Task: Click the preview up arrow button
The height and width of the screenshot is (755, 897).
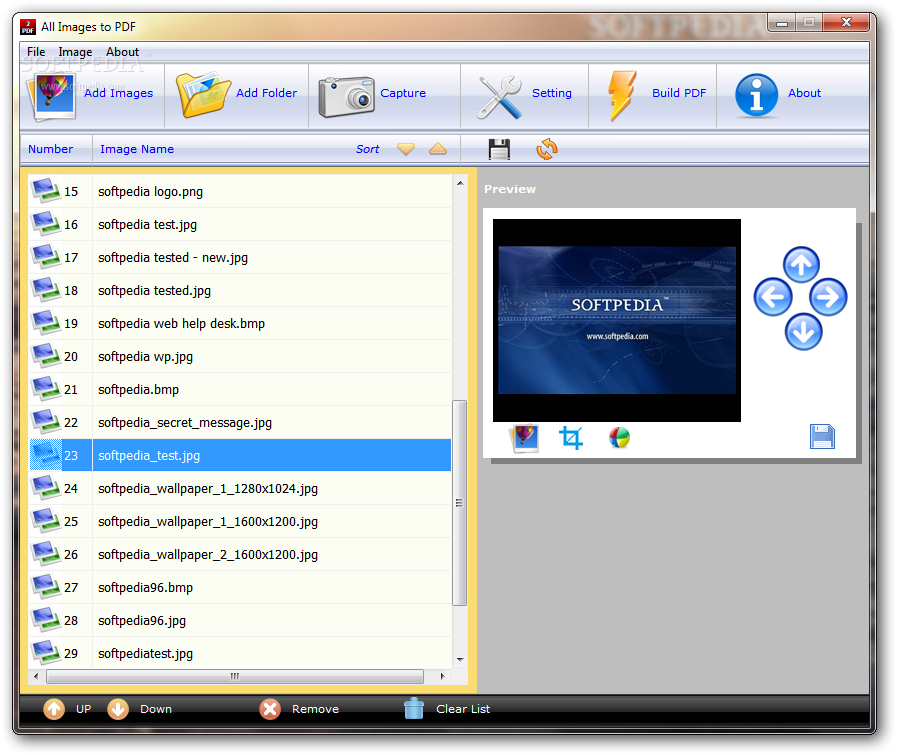Action: 801,264
